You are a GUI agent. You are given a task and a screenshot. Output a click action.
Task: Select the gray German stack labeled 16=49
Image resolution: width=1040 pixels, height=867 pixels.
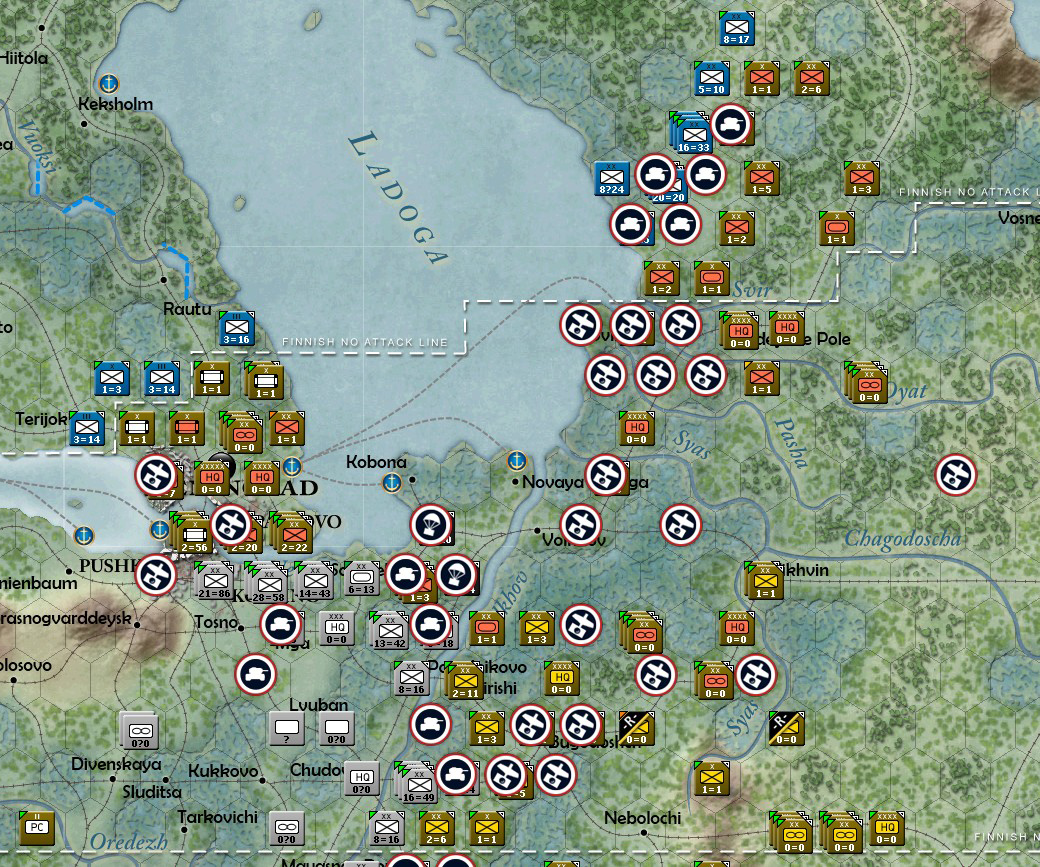coord(417,783)
